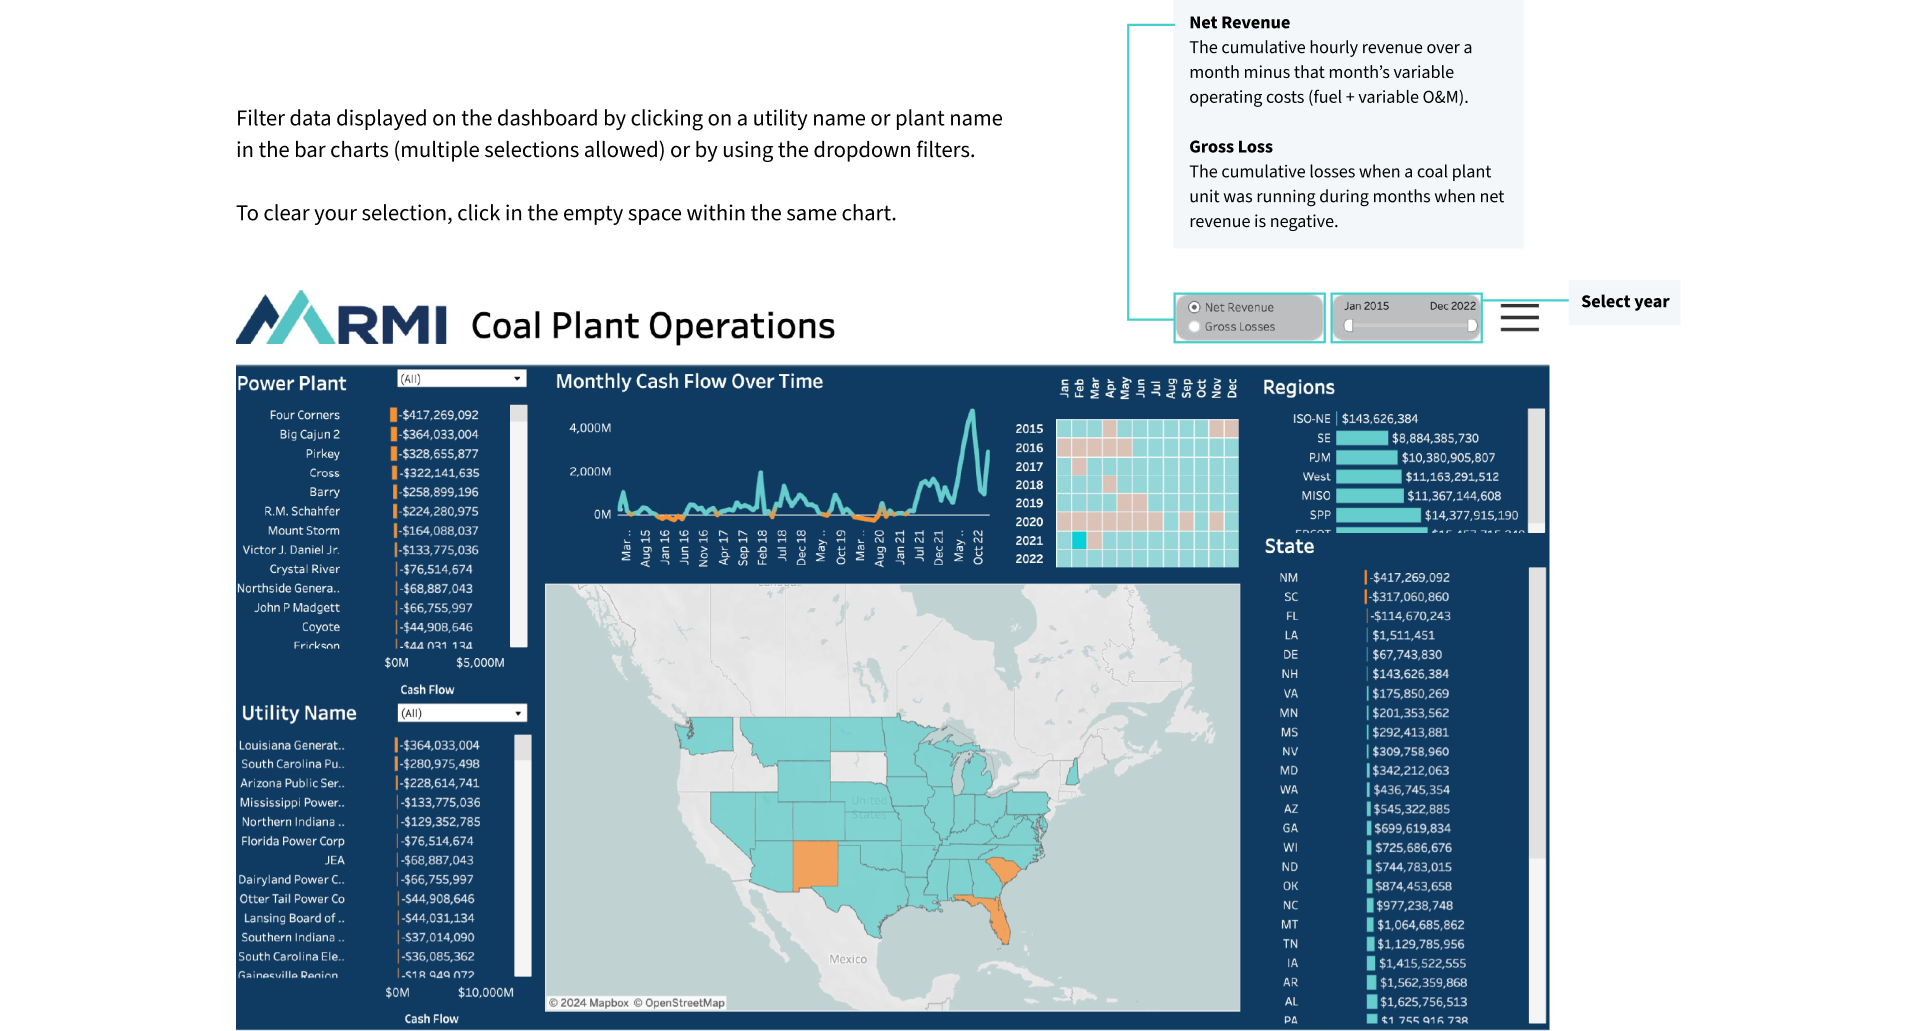Click the OpenStreetMap attribution link

(x=684, y=1003)
